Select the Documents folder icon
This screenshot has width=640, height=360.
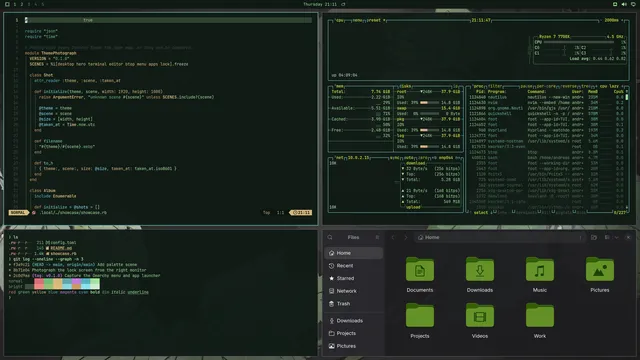(x=420, y=269)
